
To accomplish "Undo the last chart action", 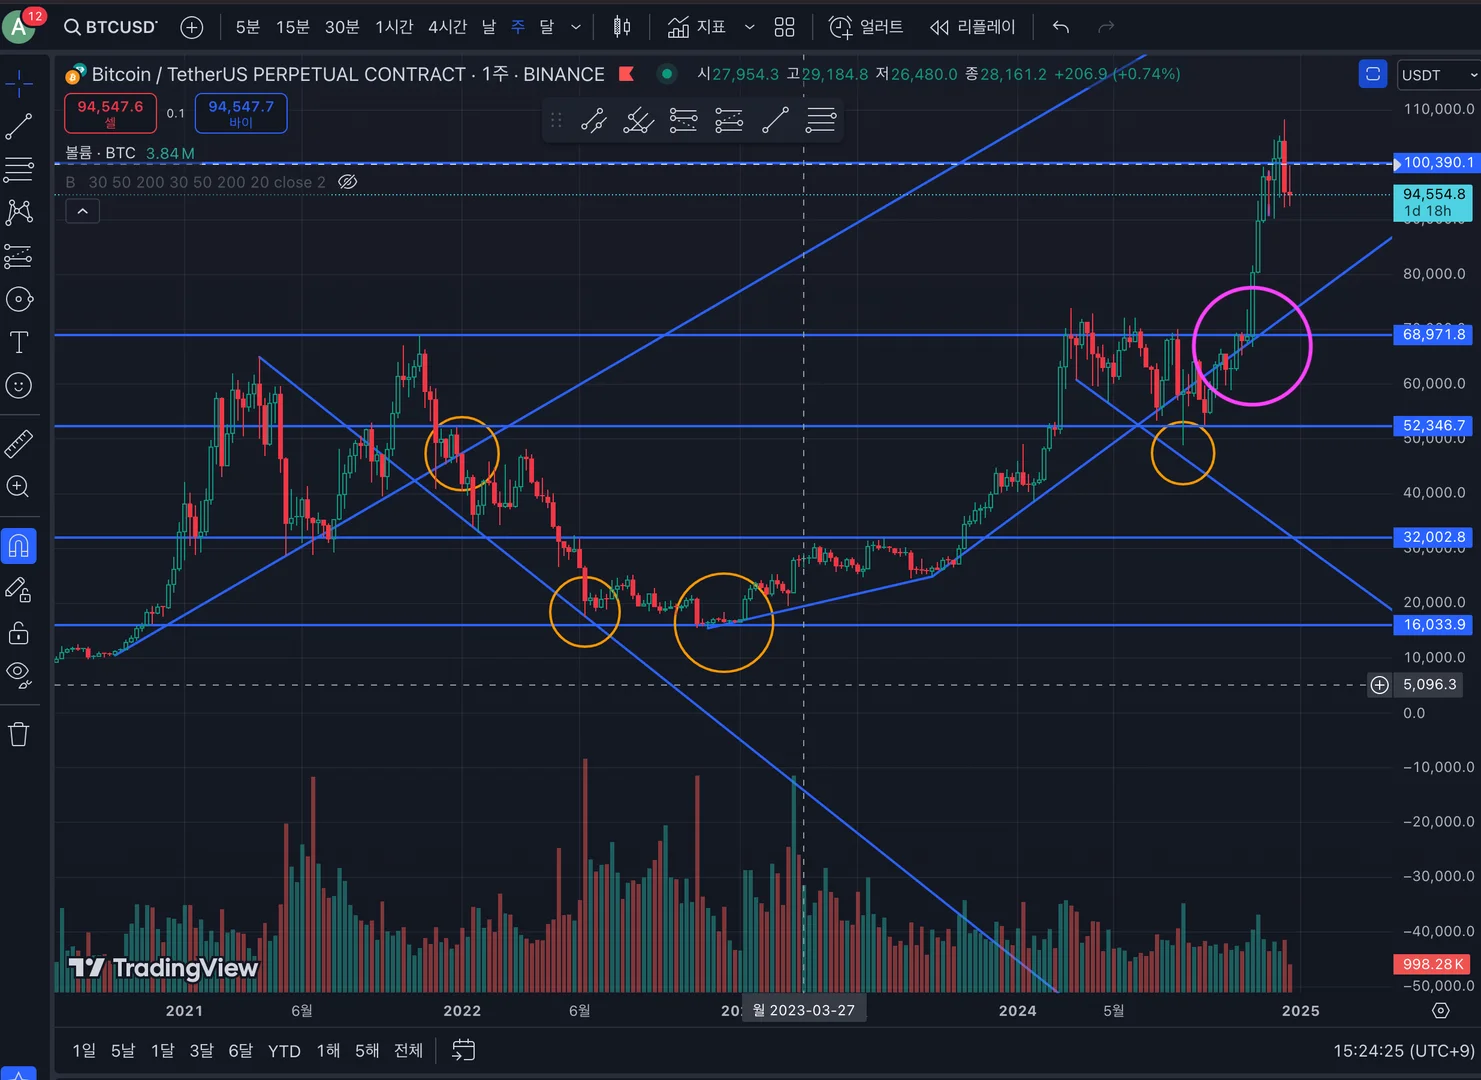I will pos(1061,27).
